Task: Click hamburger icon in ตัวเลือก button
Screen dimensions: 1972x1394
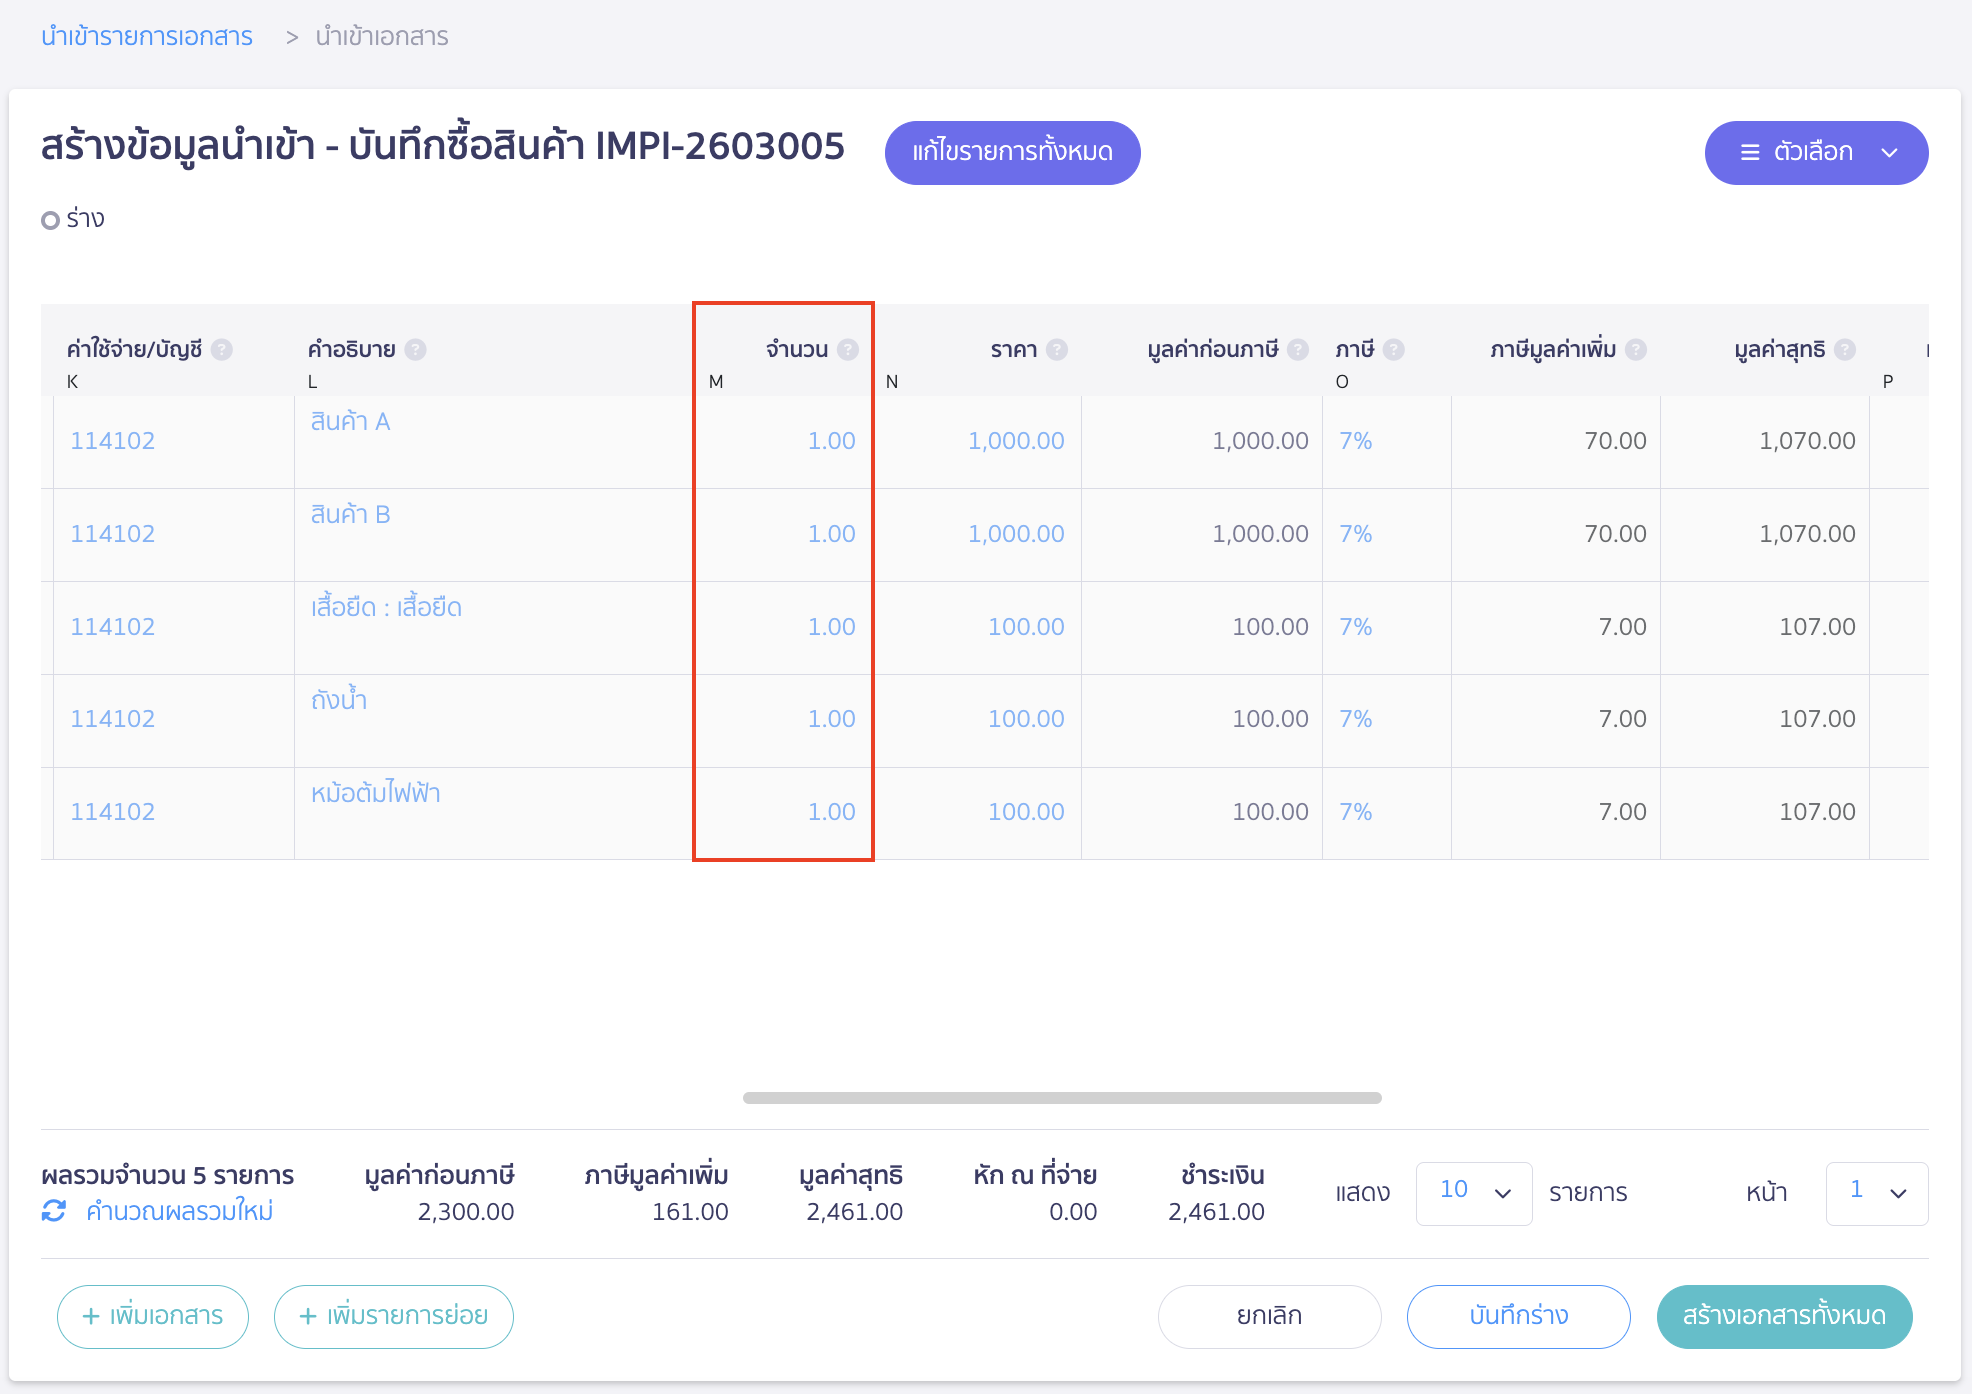Action: [1750, 152]
